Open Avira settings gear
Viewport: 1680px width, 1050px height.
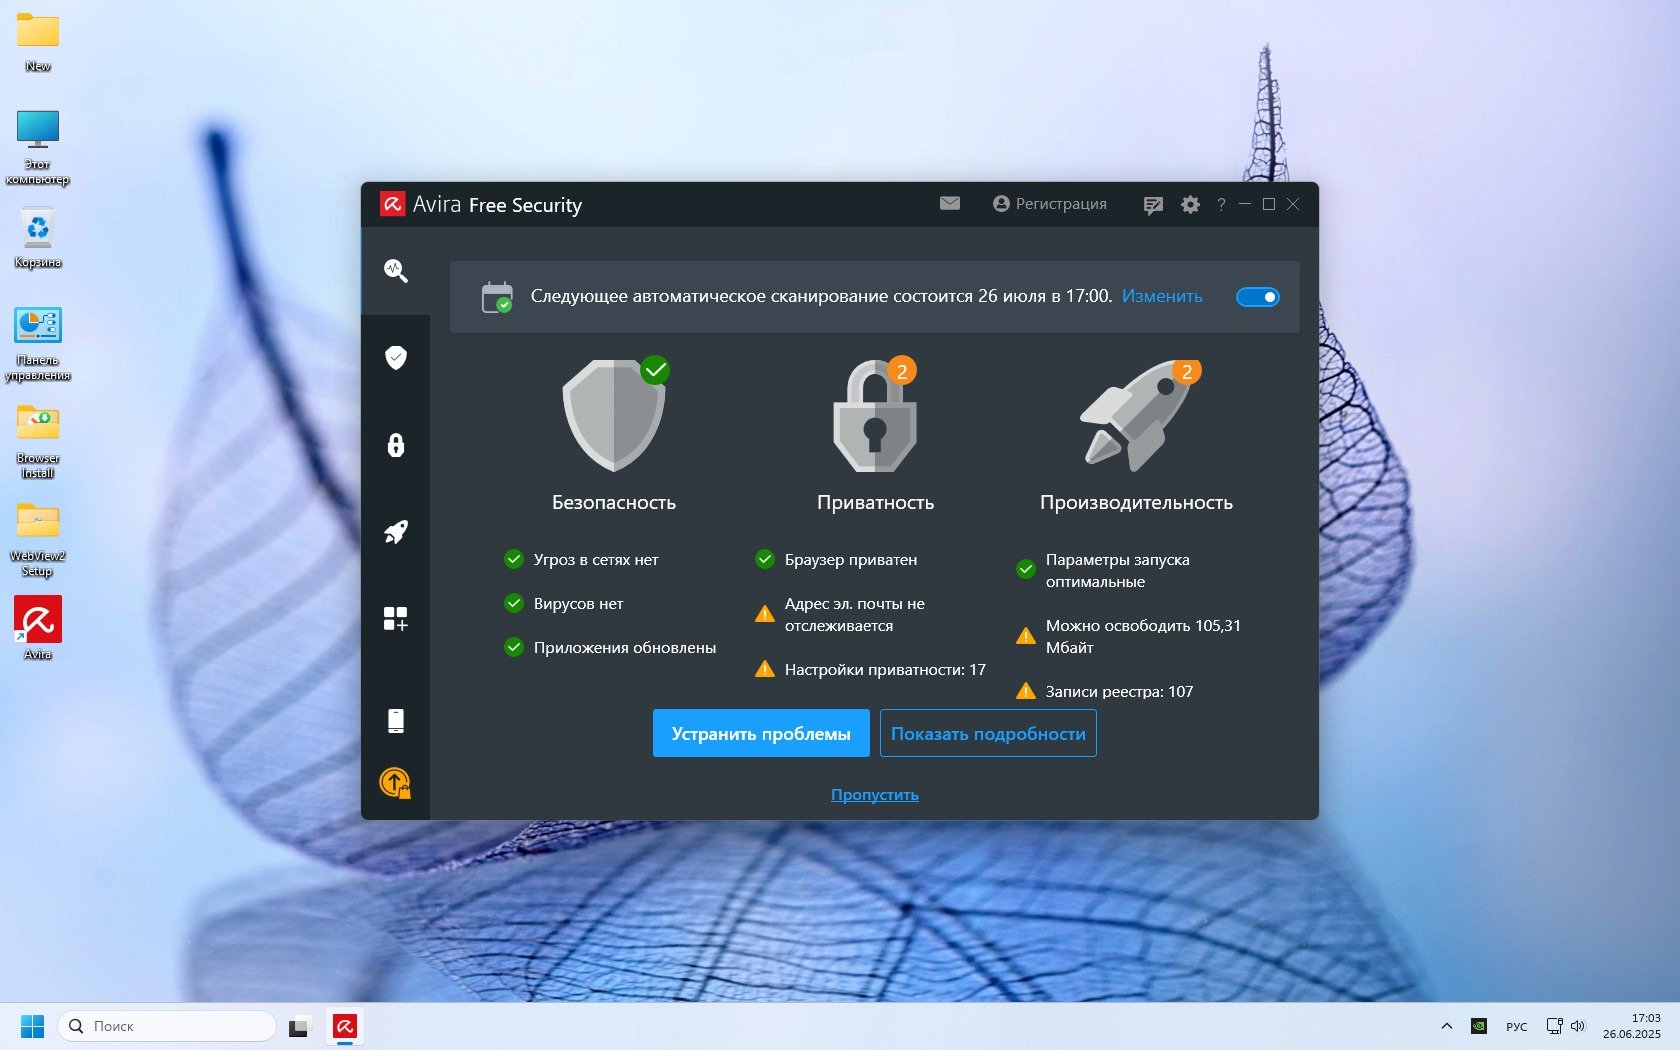[1190, 204]
